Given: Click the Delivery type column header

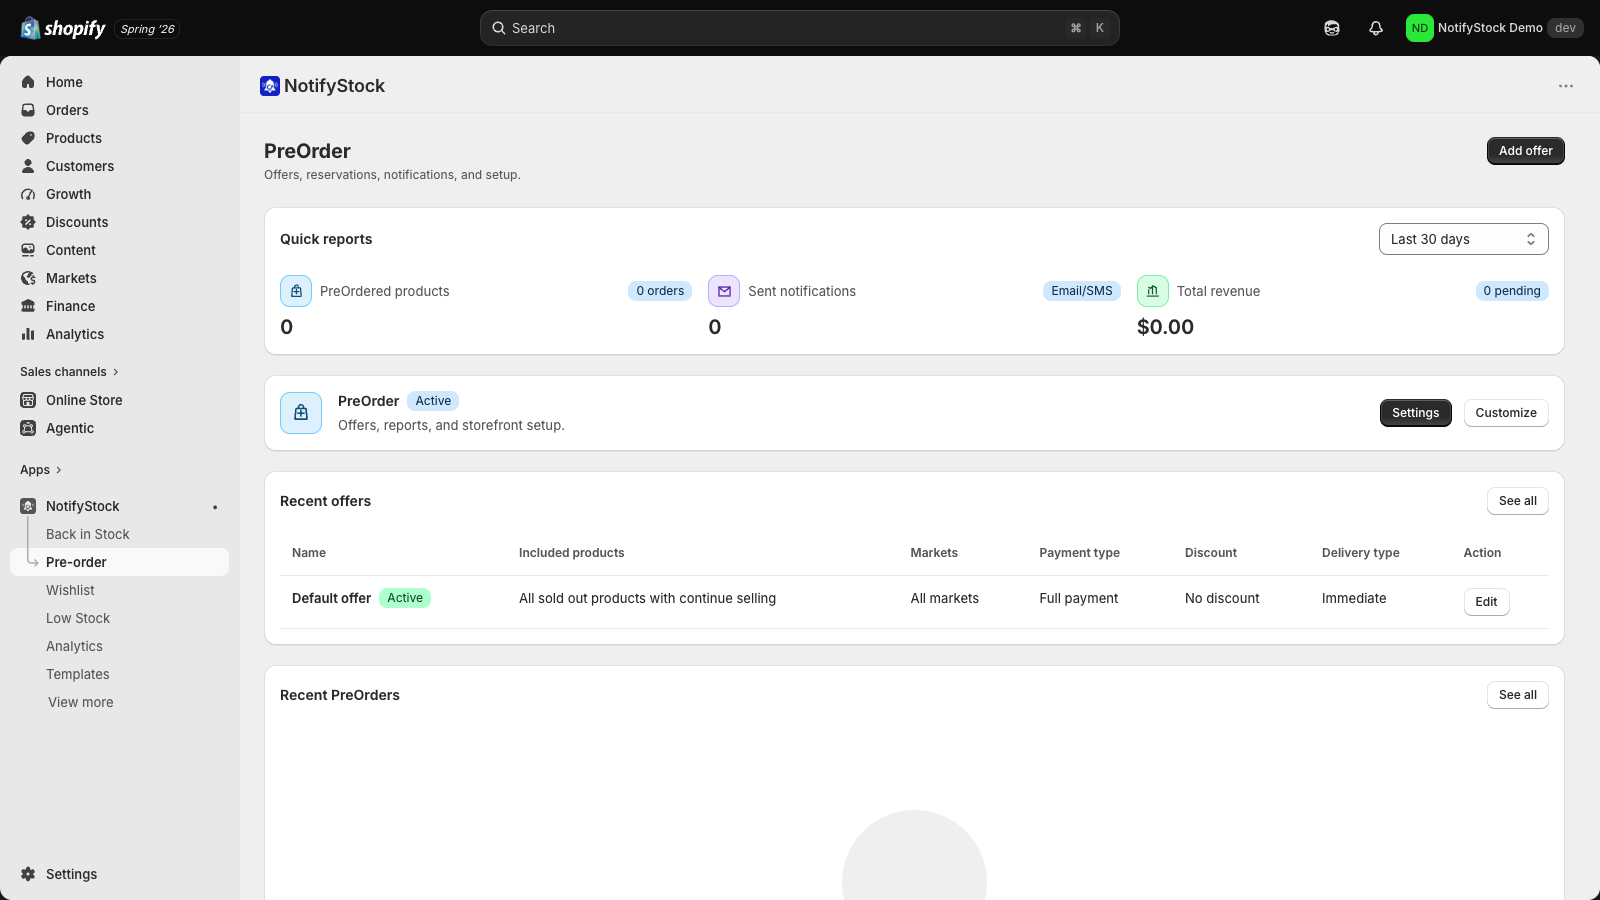Looking at the screenshot, I should pyautogui.click(x=1360, y=553).
